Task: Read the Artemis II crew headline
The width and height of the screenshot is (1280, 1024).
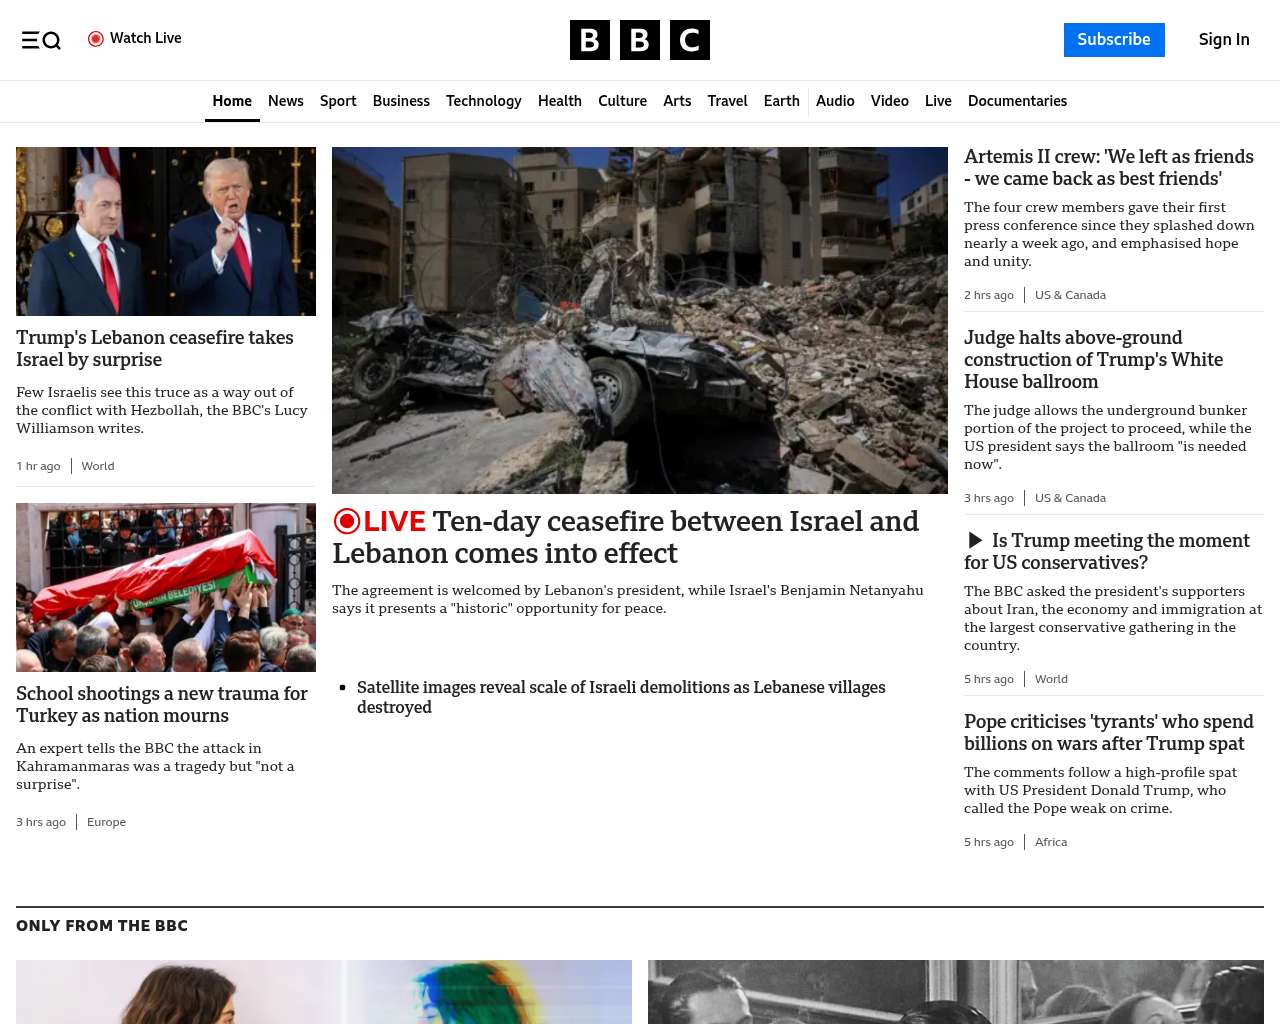Action: (1109, 168)
